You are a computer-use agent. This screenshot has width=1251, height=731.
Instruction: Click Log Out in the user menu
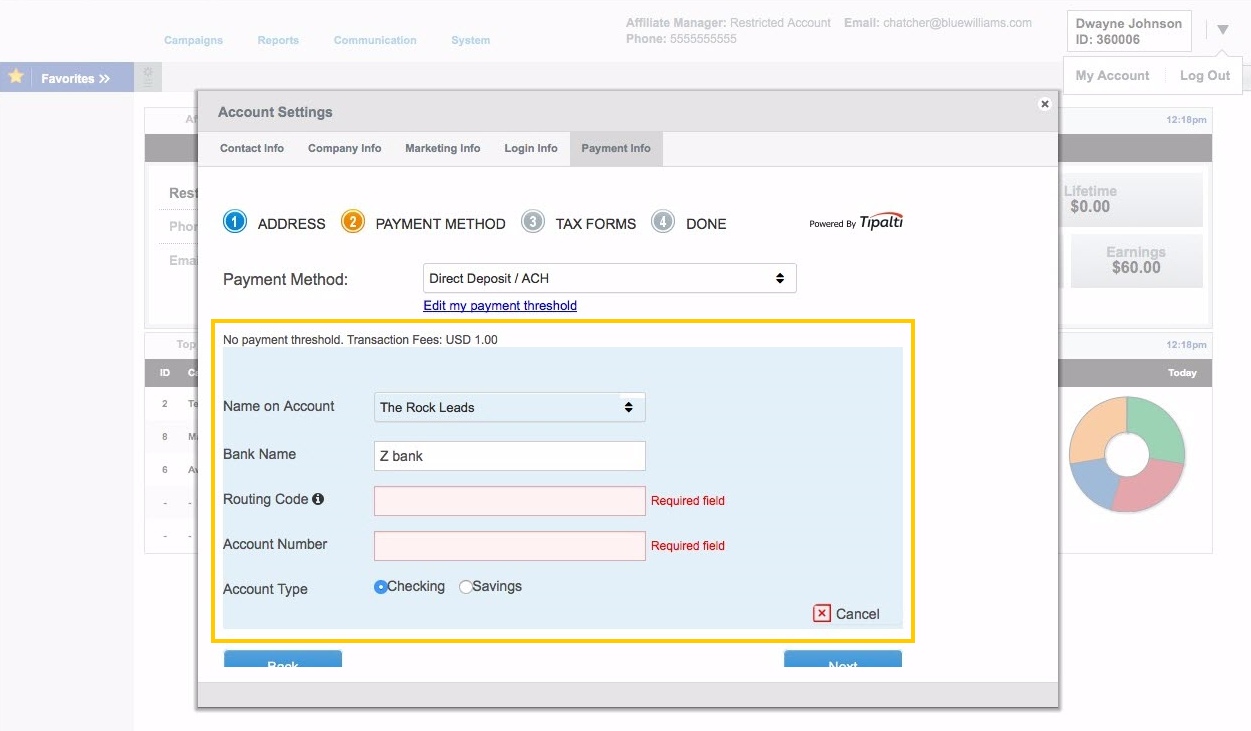click(1204, 75)
